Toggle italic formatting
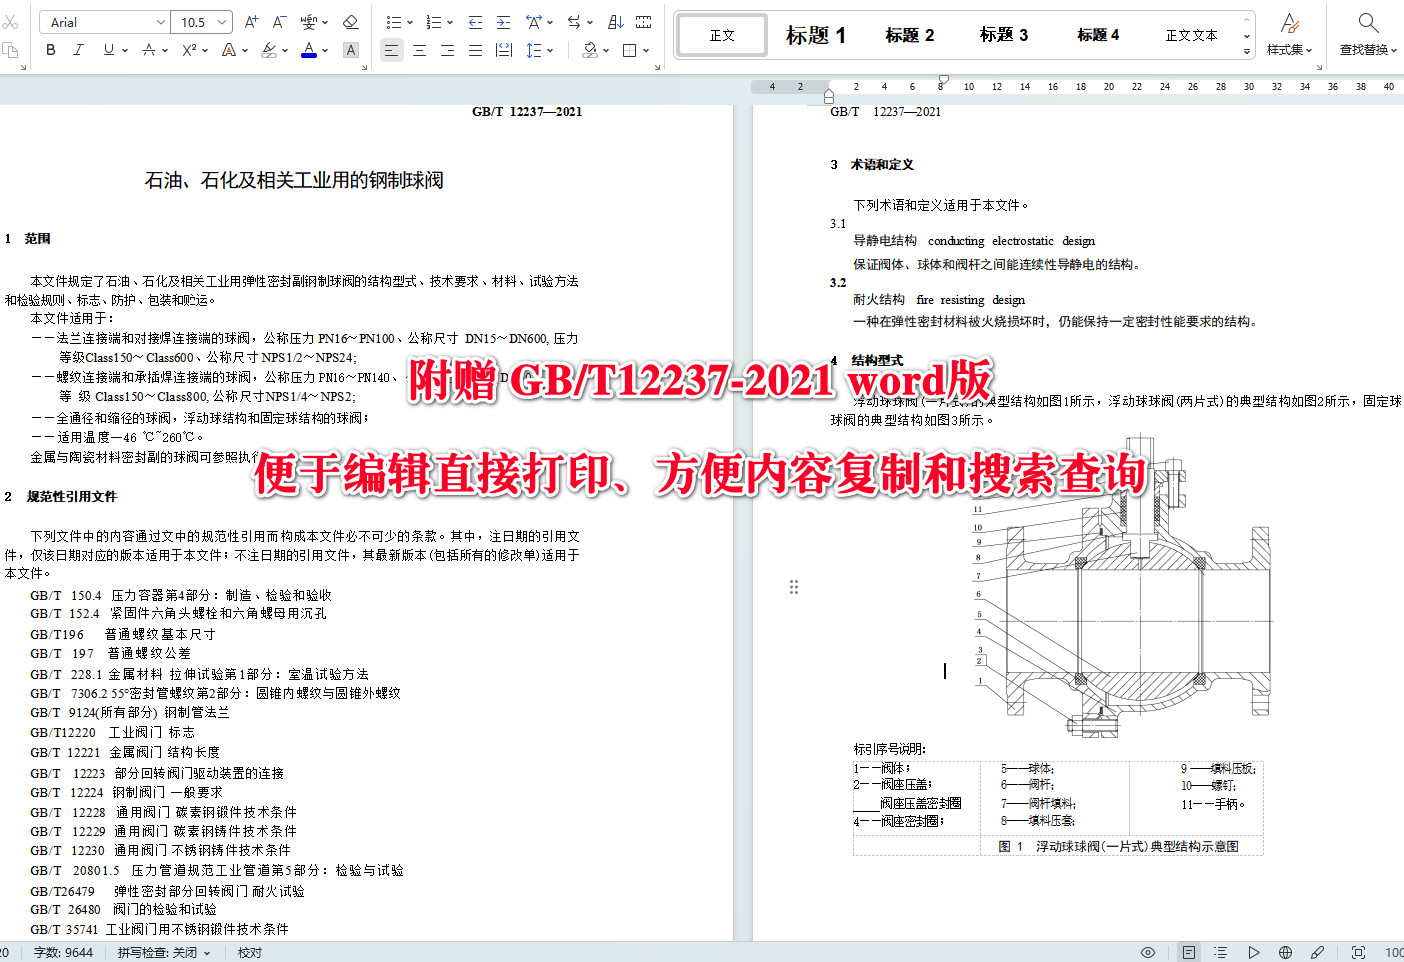This screenshot has width=1404, height=962. coord(78,49)
